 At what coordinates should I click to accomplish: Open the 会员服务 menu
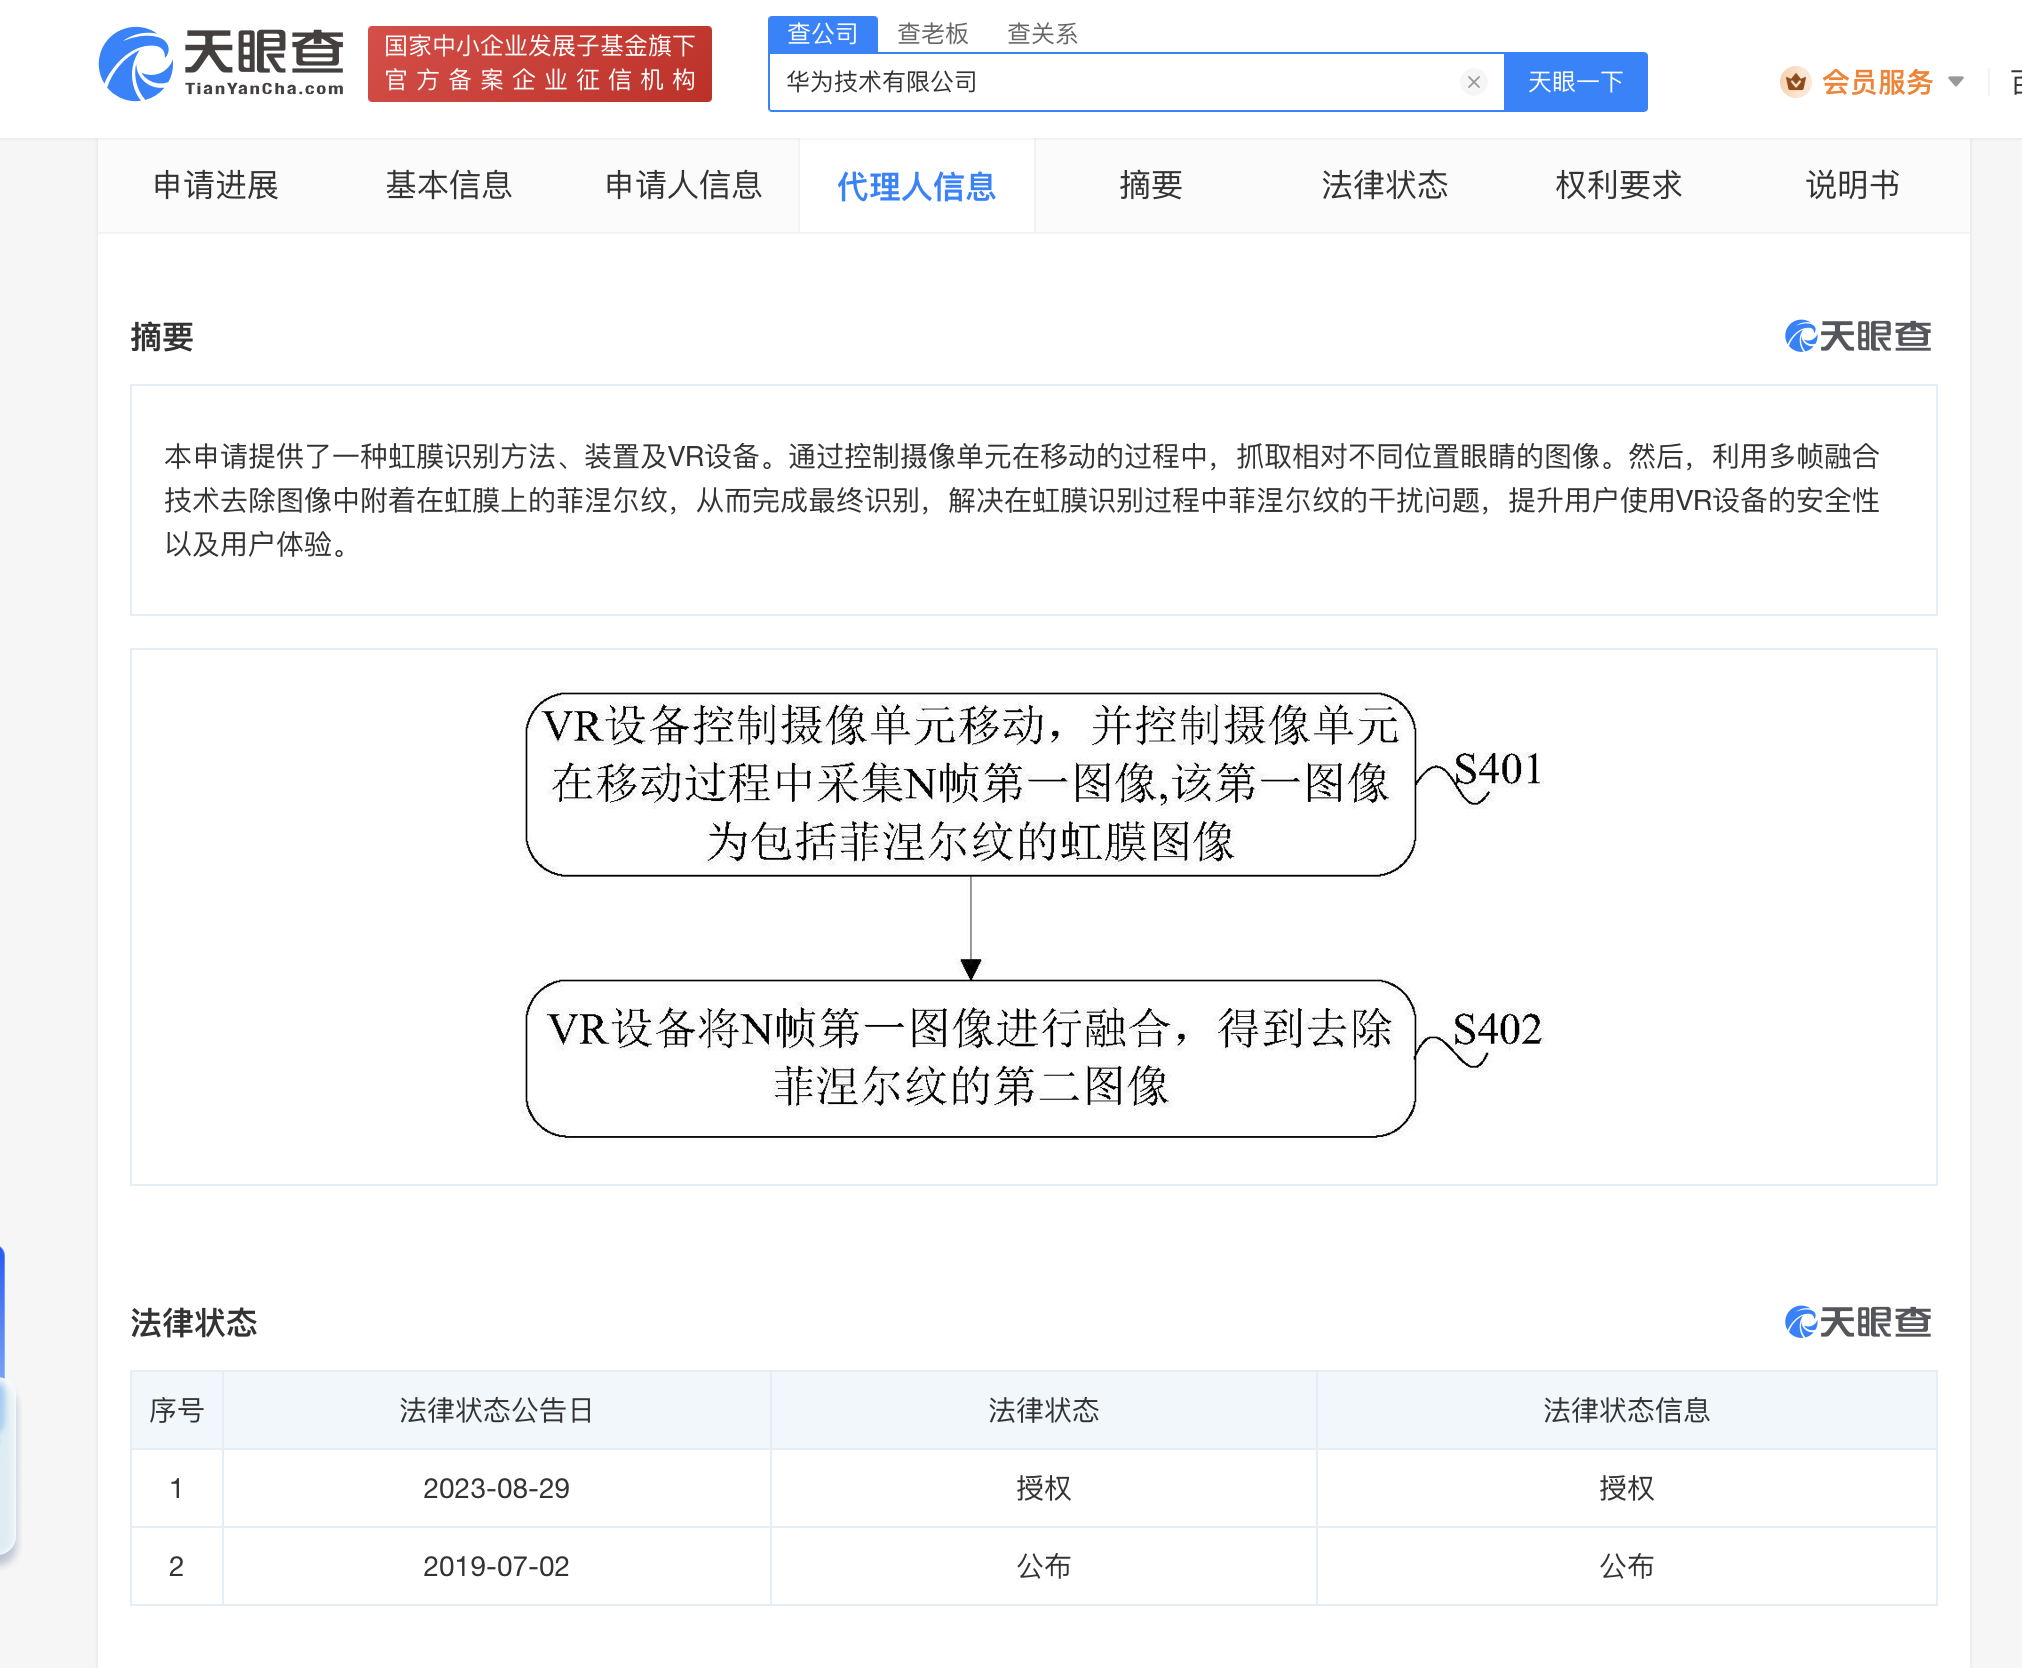tap(1877, 82)
